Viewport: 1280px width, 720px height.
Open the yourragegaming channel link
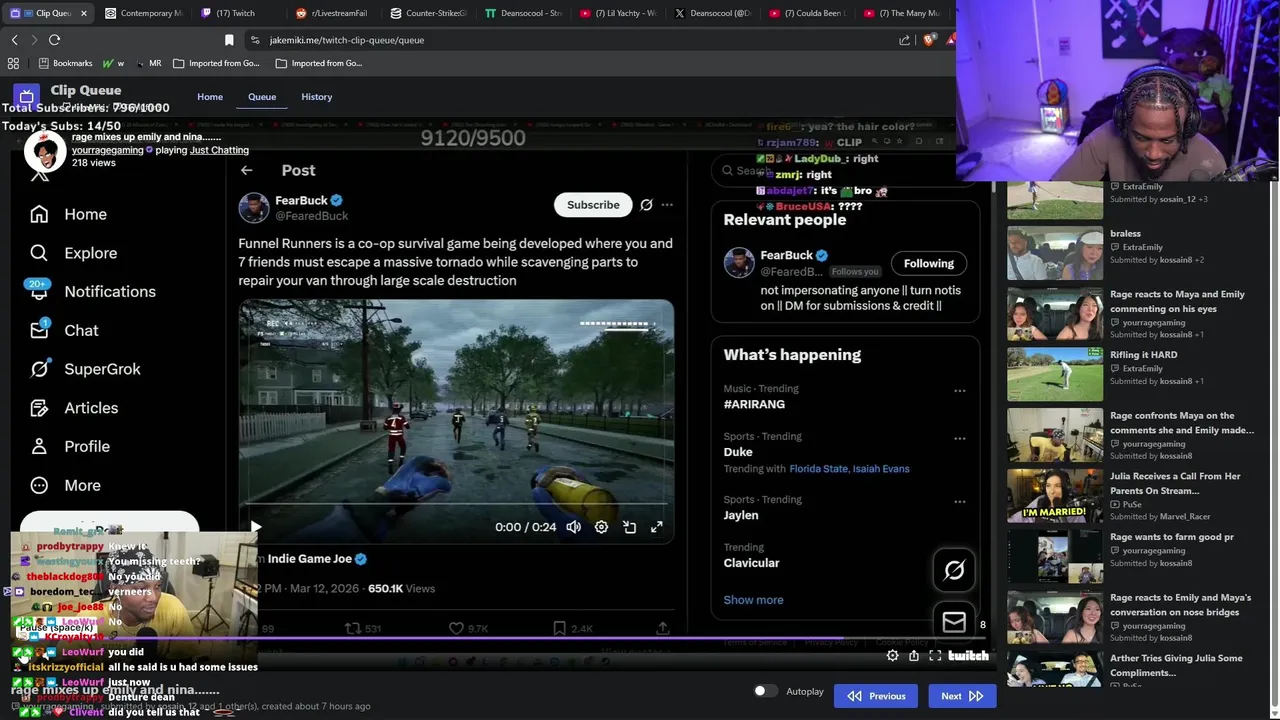point(107,150)
